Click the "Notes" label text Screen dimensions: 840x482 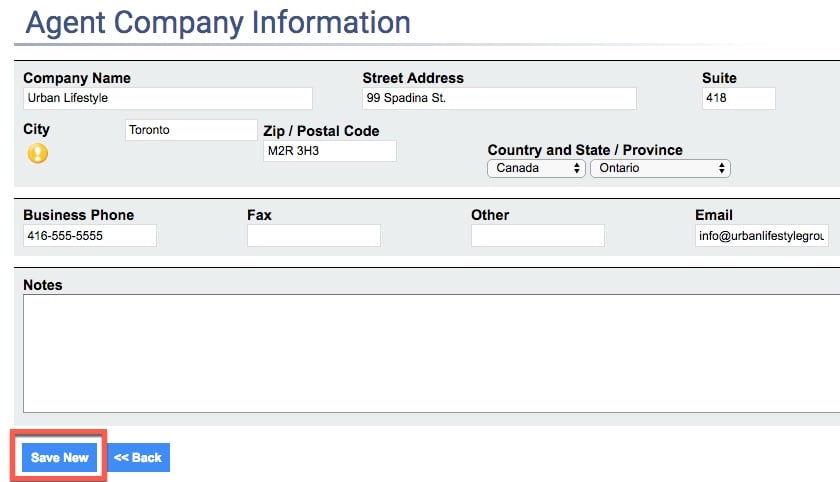[x=43, y=285]
